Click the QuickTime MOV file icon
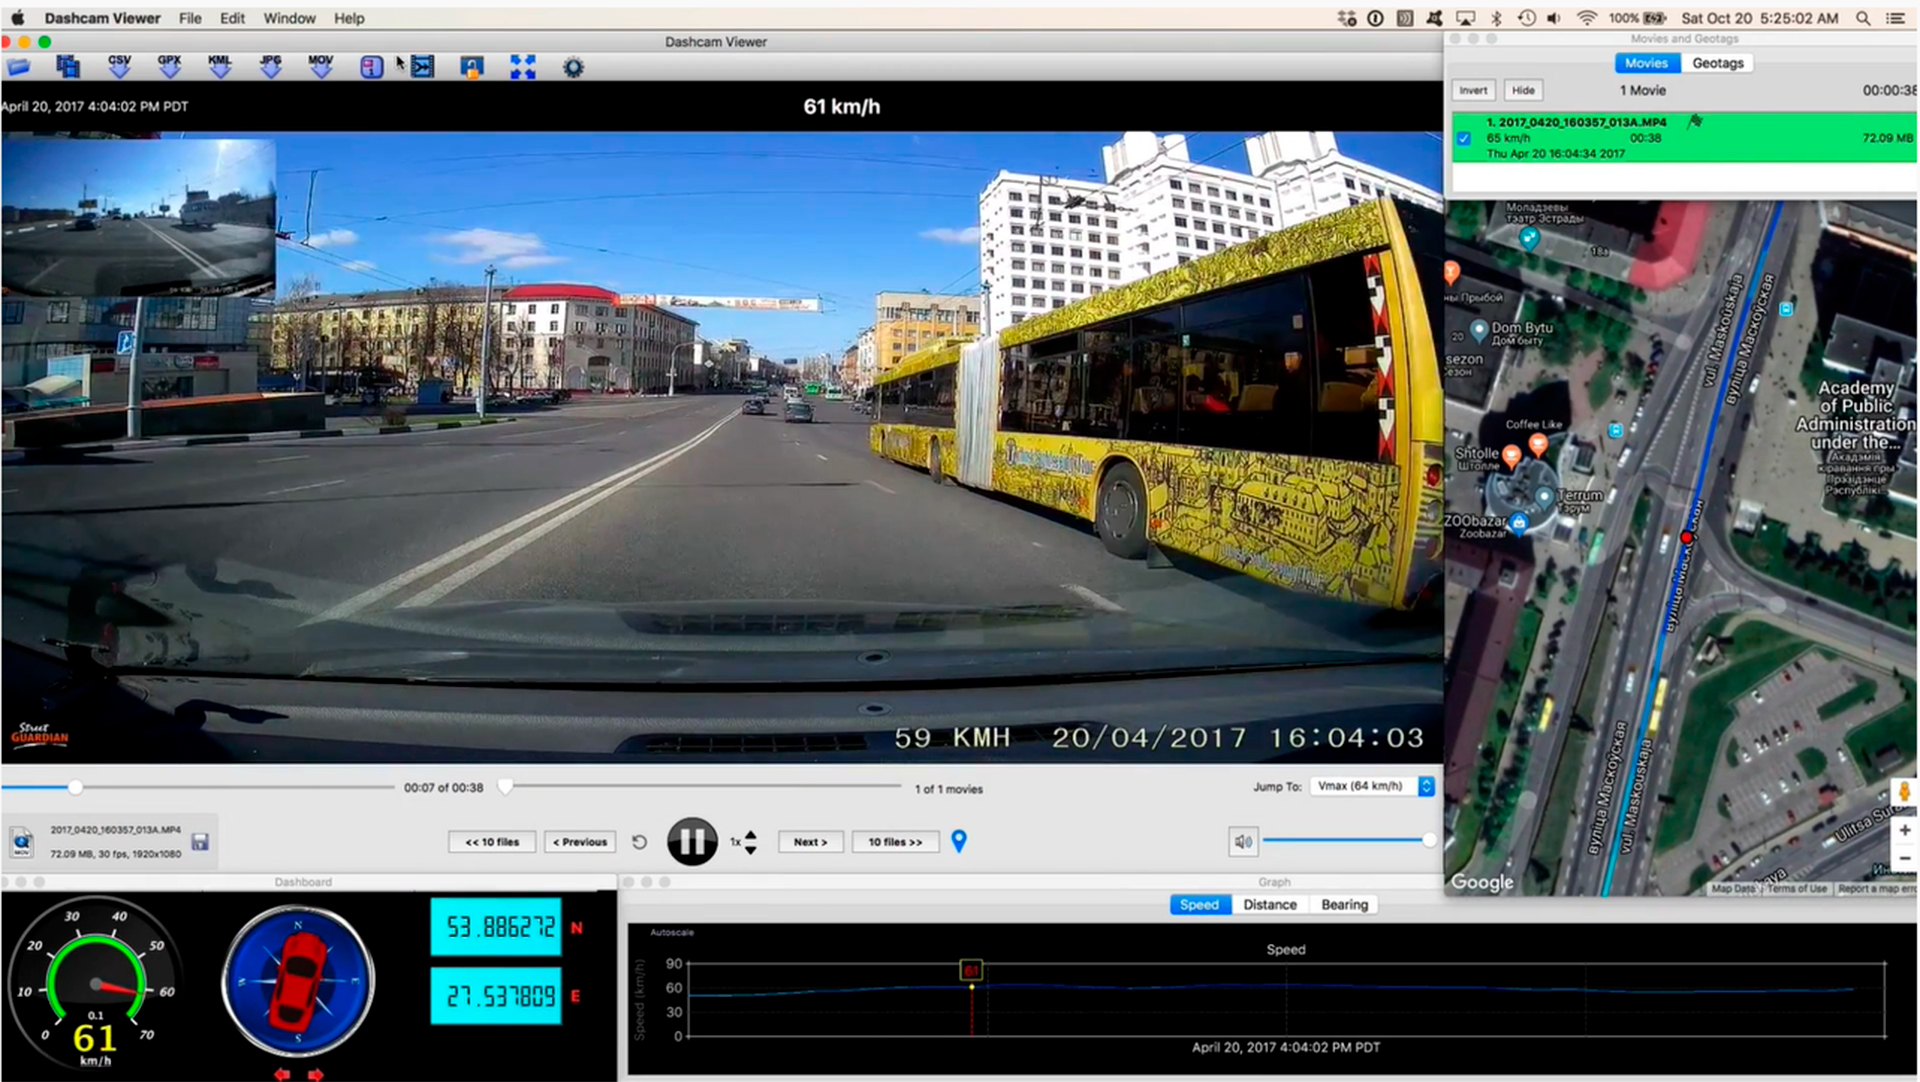 tap(22, 842)
